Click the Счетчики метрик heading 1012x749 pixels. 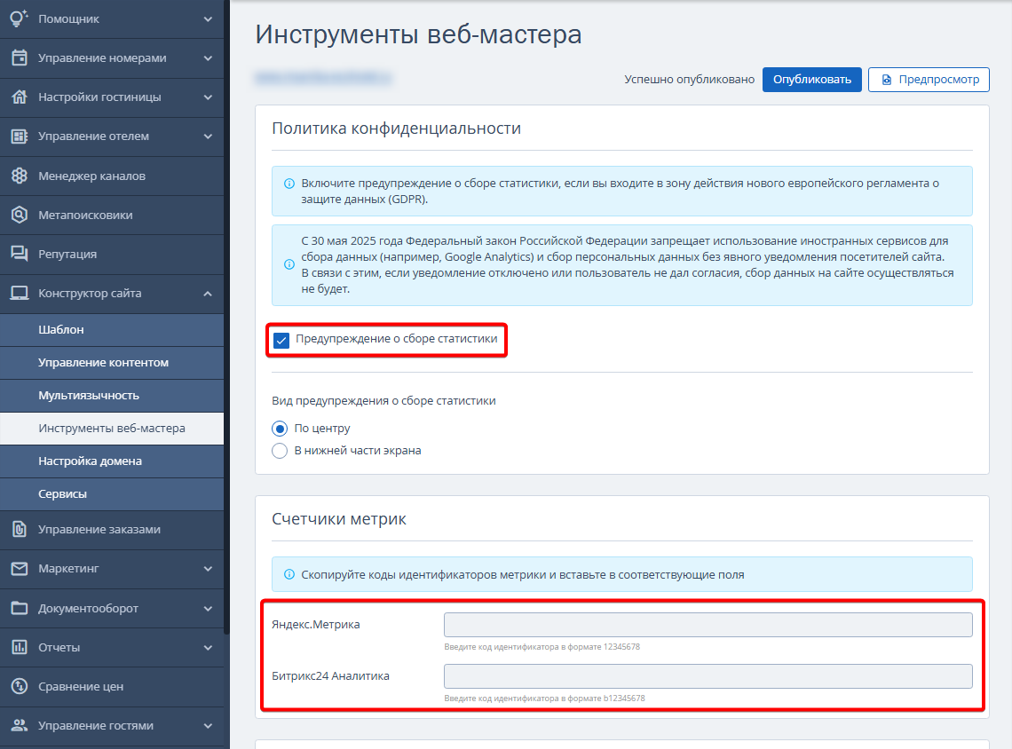tap(339, 519)
